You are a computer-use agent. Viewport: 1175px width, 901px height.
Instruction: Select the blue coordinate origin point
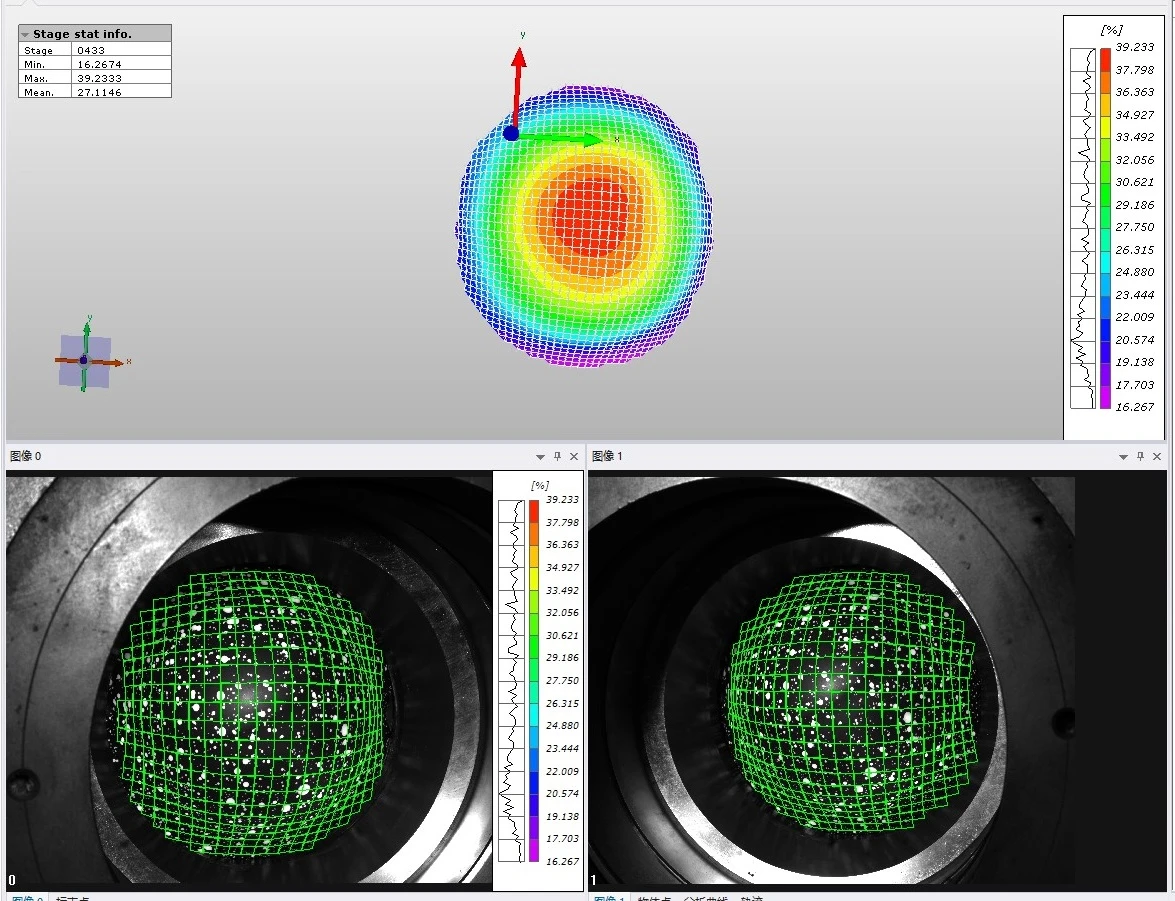(x=511, y=133)
